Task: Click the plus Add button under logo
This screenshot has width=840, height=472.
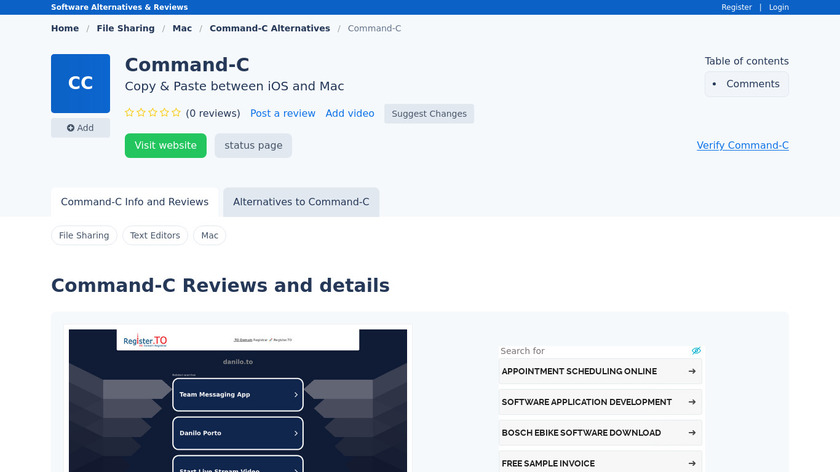Action: tap(80, 128)
